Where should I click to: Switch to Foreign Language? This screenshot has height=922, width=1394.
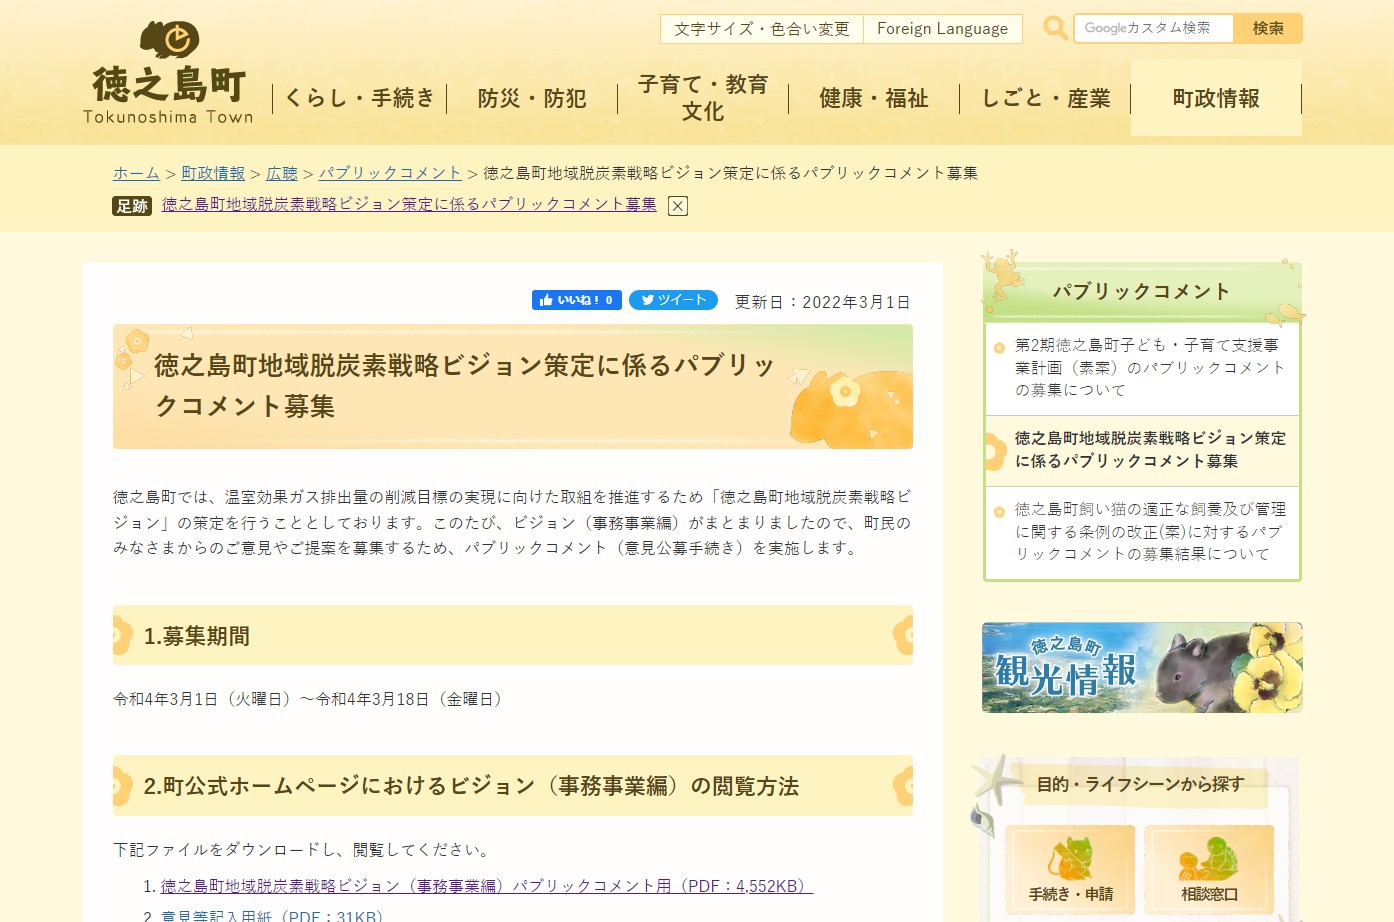(x=941, y=28)
